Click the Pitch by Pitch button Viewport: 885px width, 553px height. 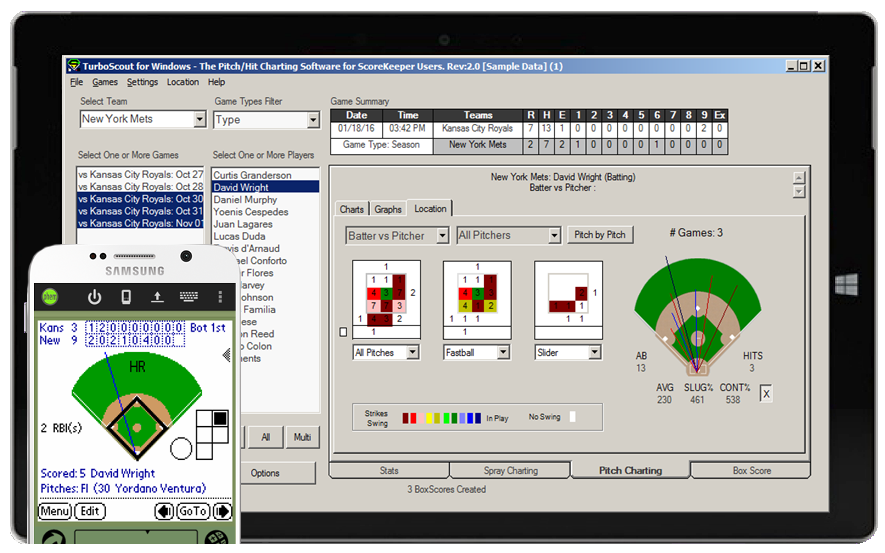coord(599,235)
